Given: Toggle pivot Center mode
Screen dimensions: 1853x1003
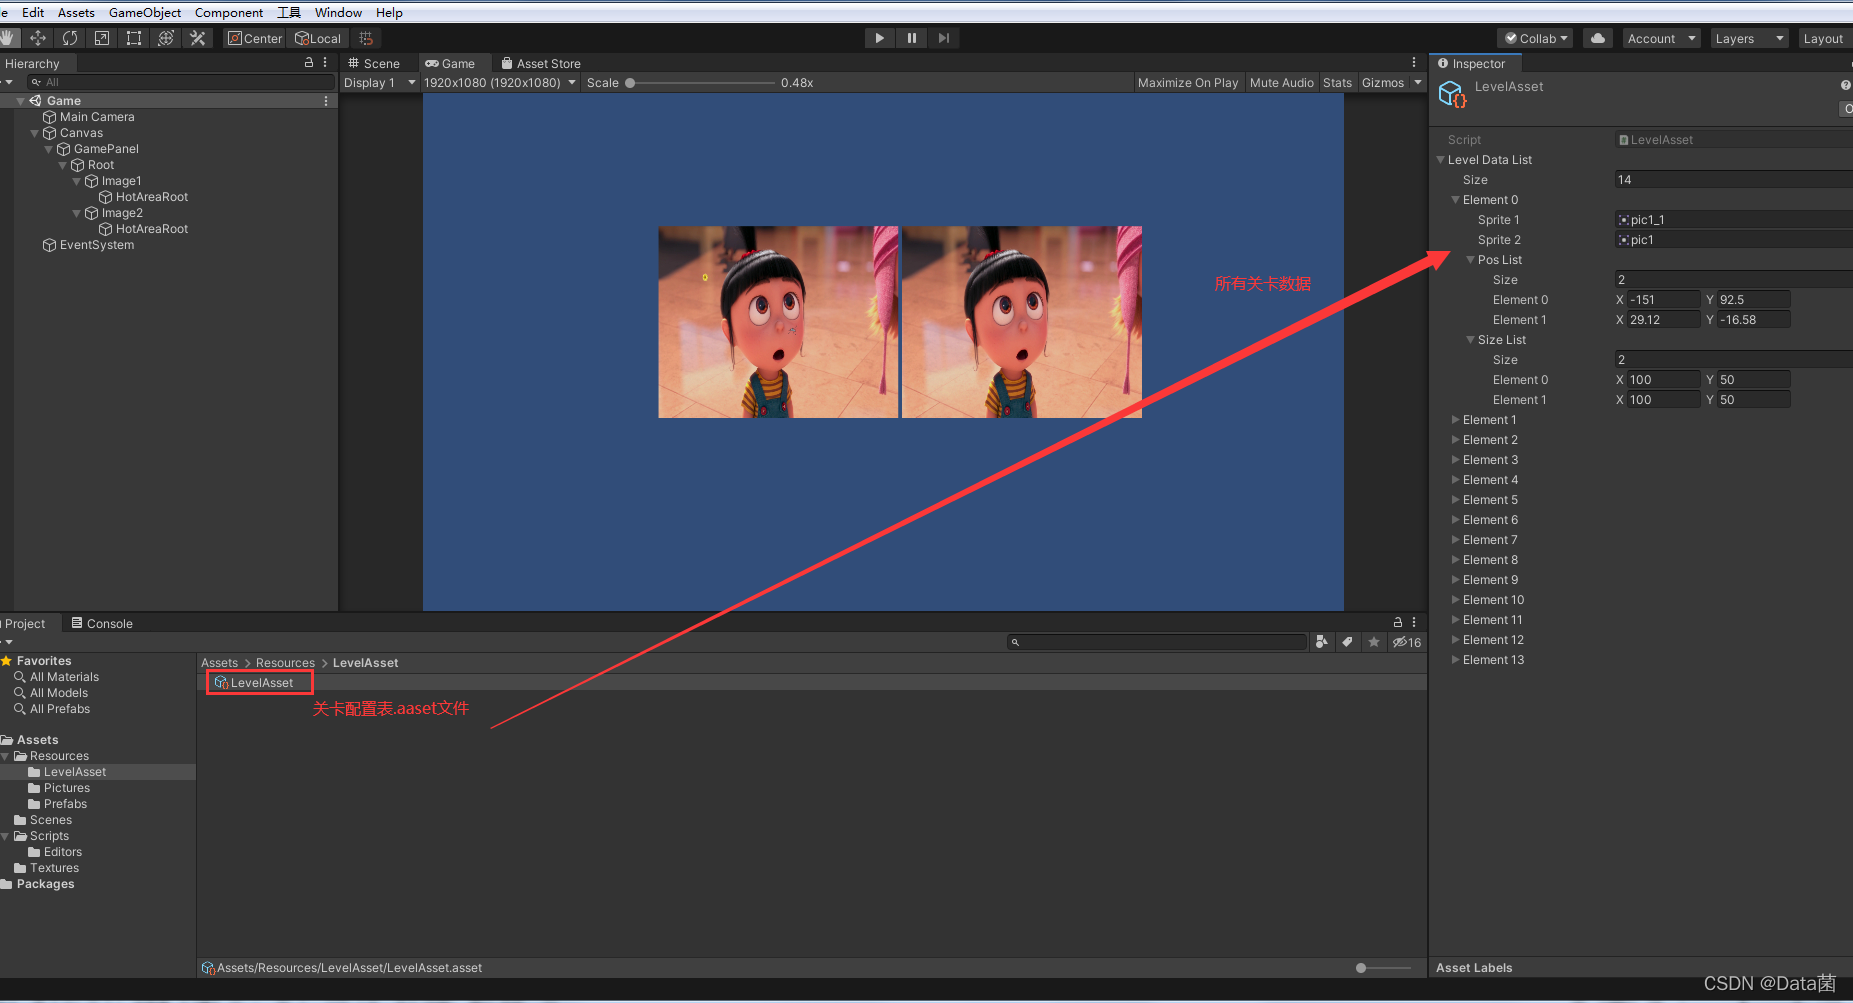Looking at the screenshot, I should tap(255, 38).
